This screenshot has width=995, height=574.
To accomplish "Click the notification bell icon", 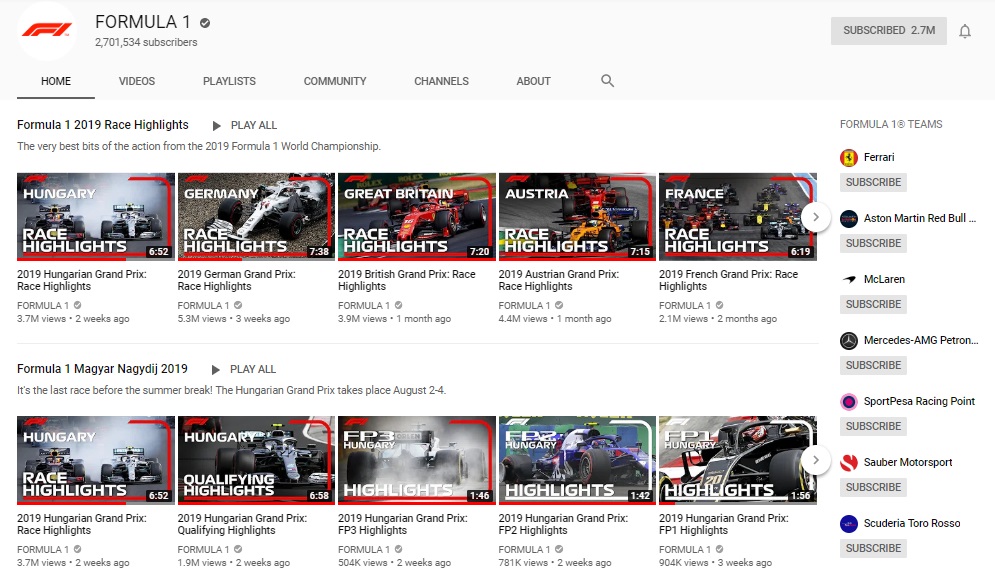I will pyautogui.click(x=964, y=31).
